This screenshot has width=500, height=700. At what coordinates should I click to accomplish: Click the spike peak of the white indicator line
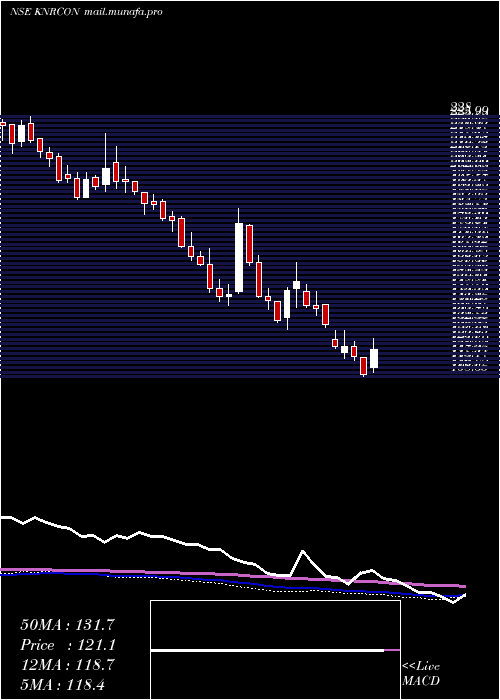(x=303, y=551)
